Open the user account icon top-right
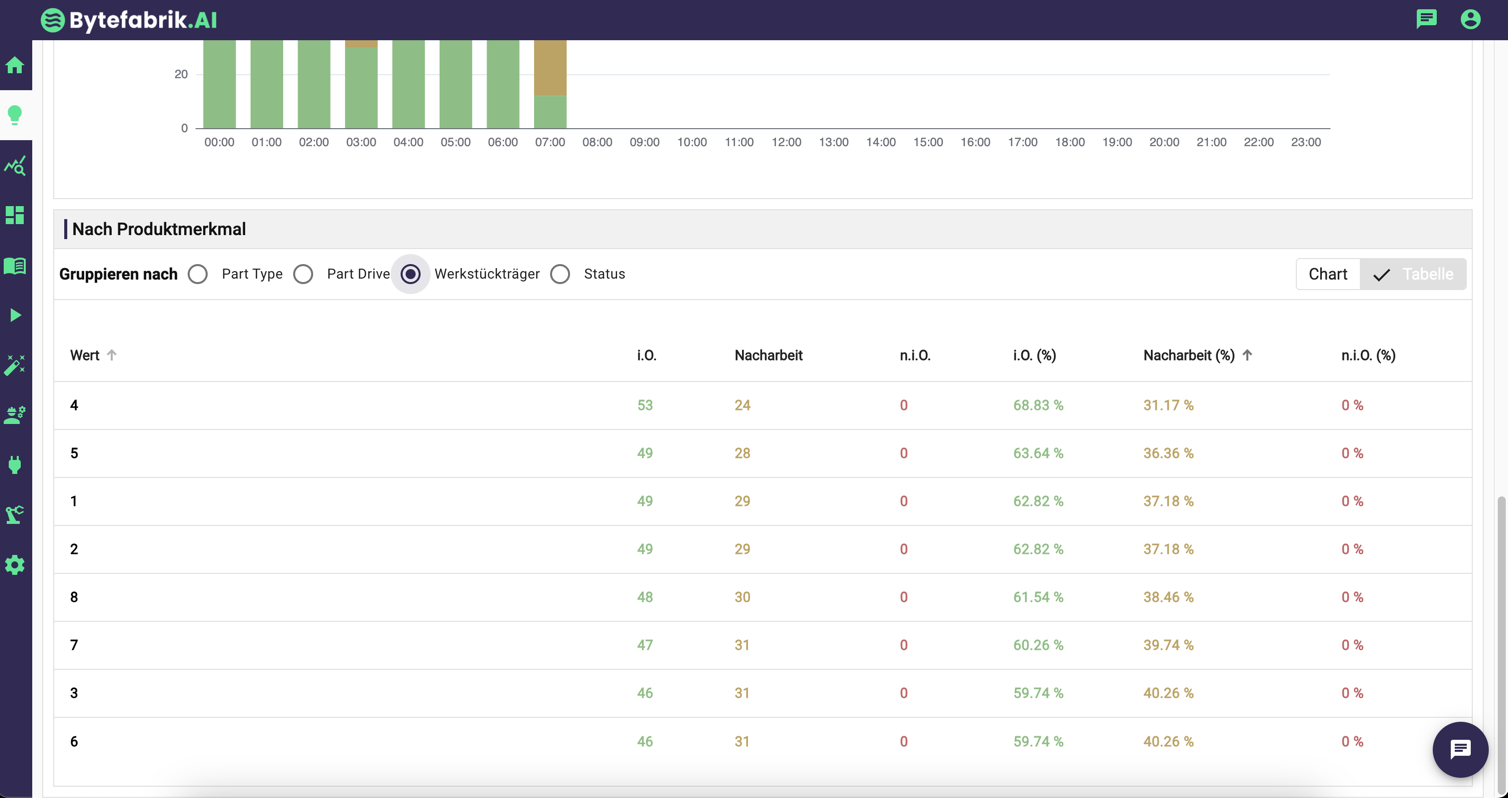 click(x=1470, y=19)
